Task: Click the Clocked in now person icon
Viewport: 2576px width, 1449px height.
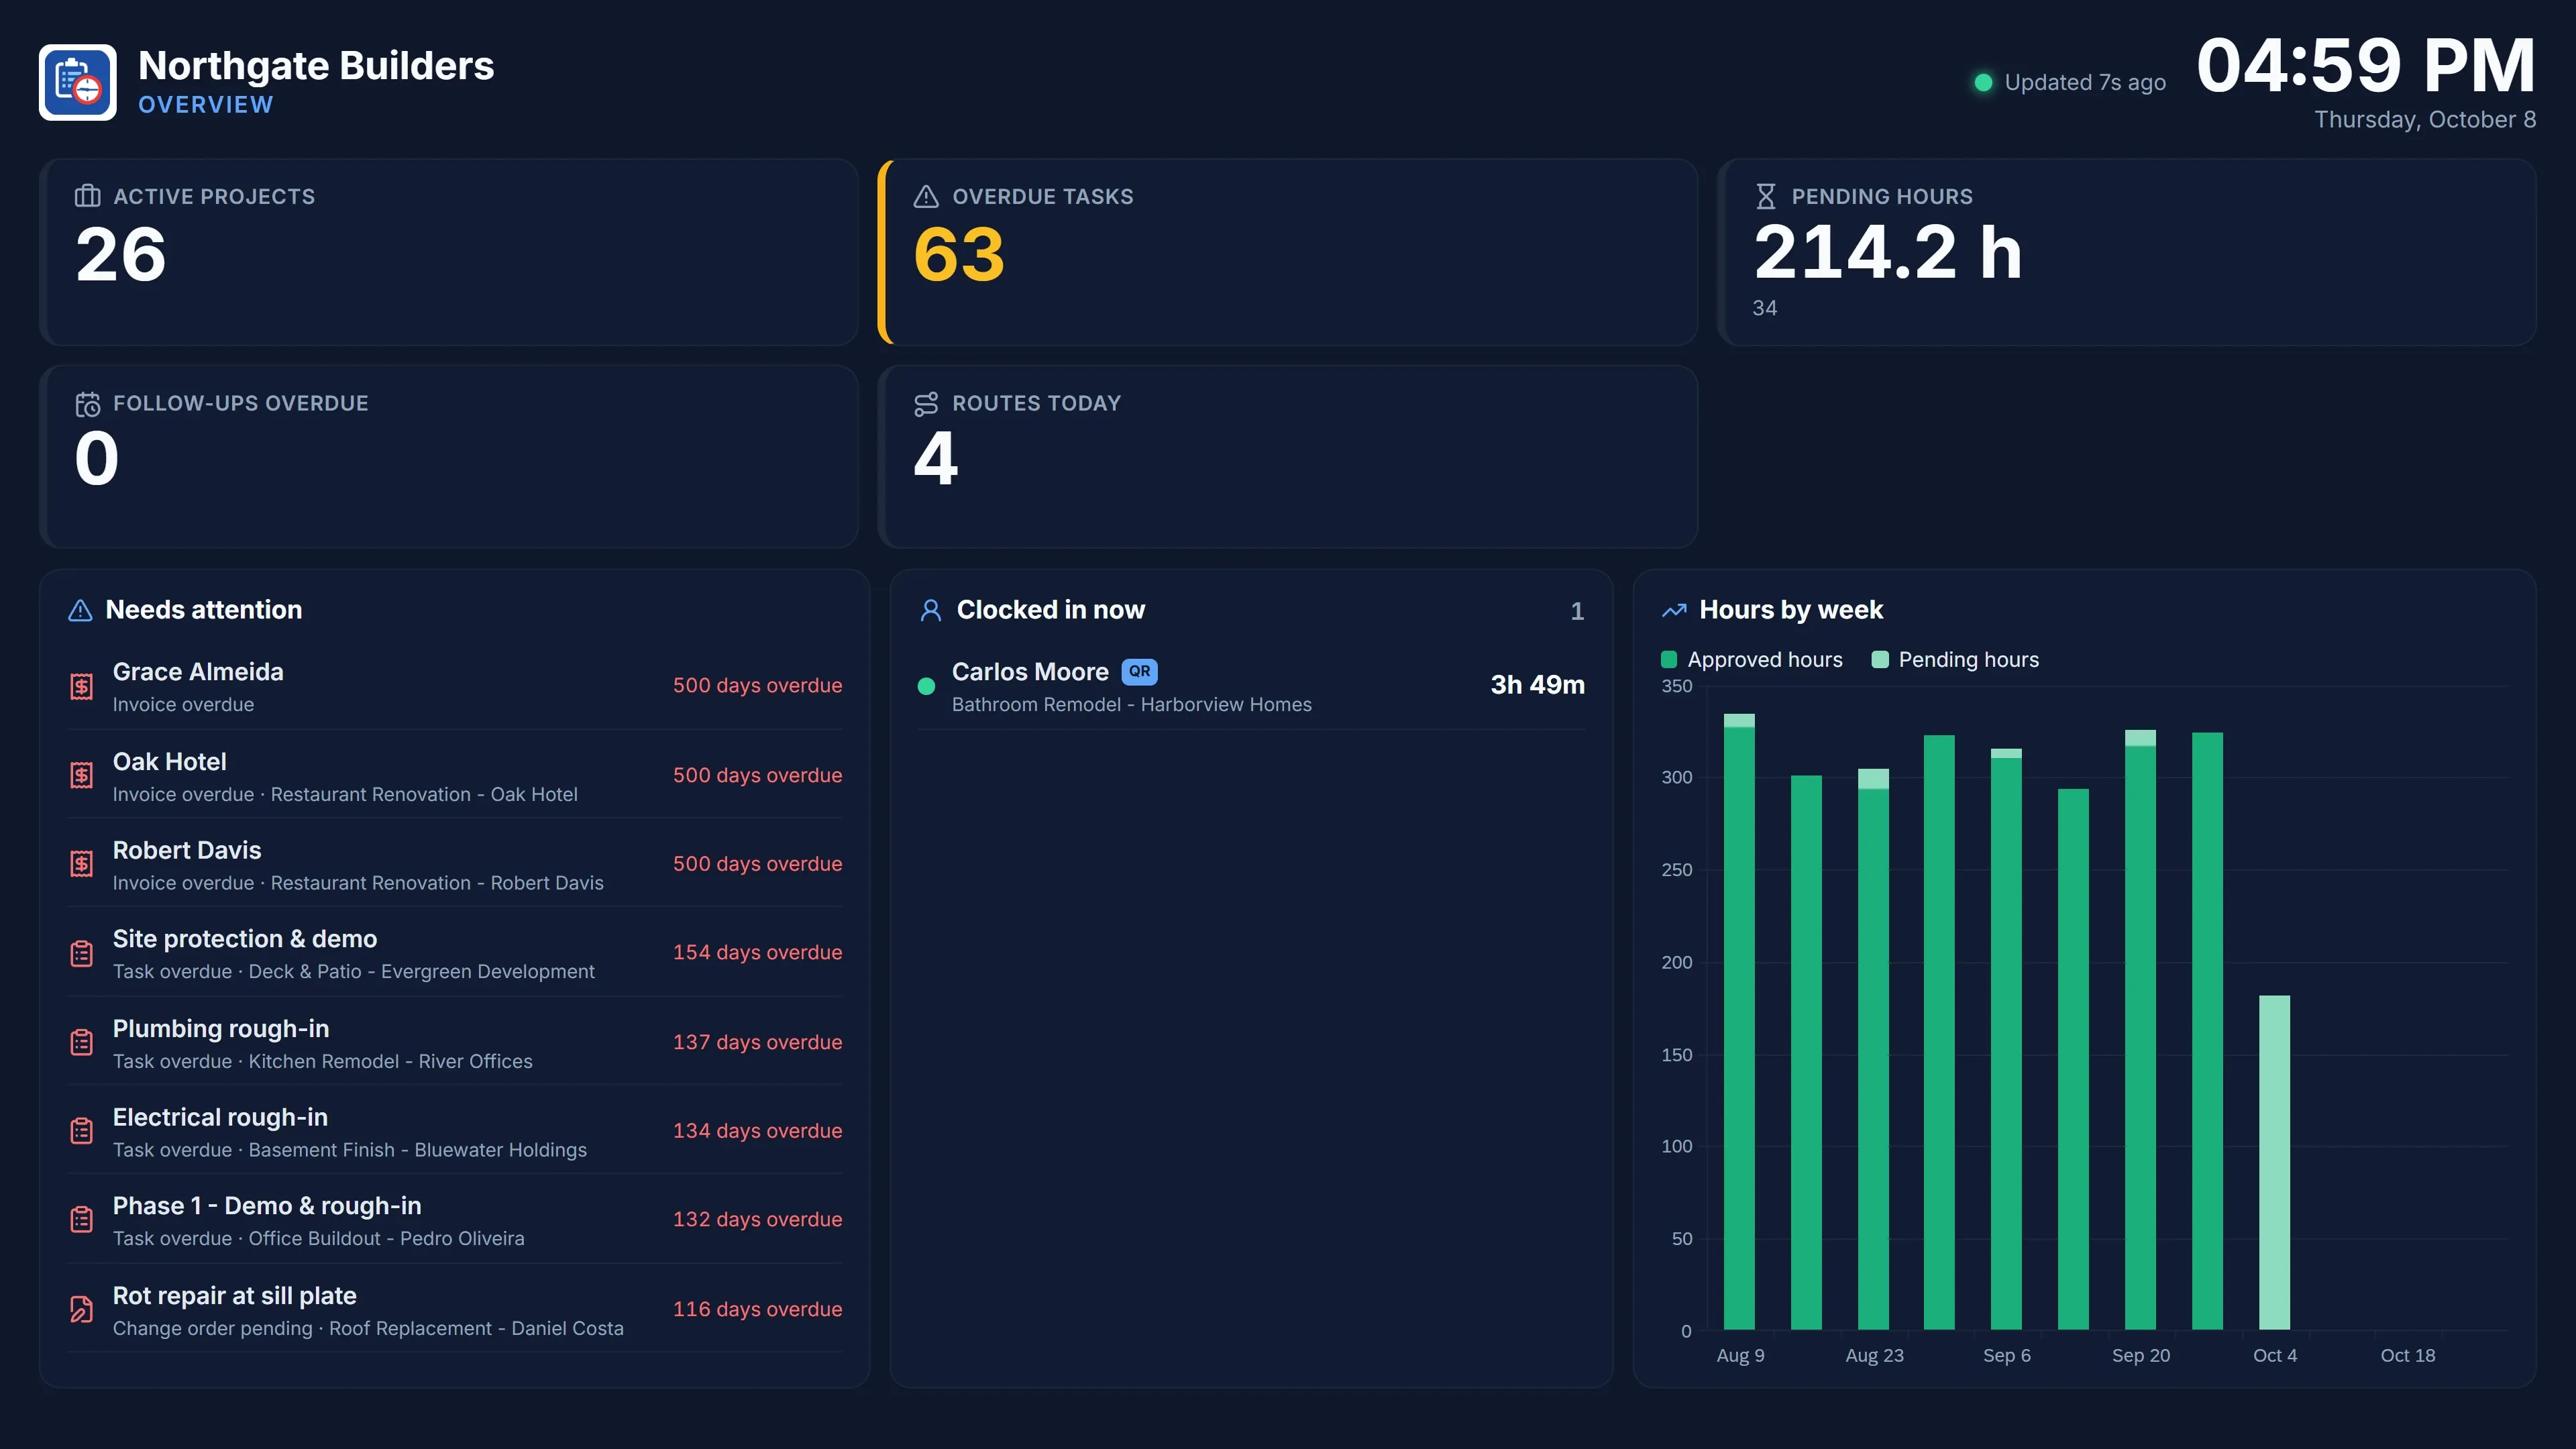Action: (931, 610)
